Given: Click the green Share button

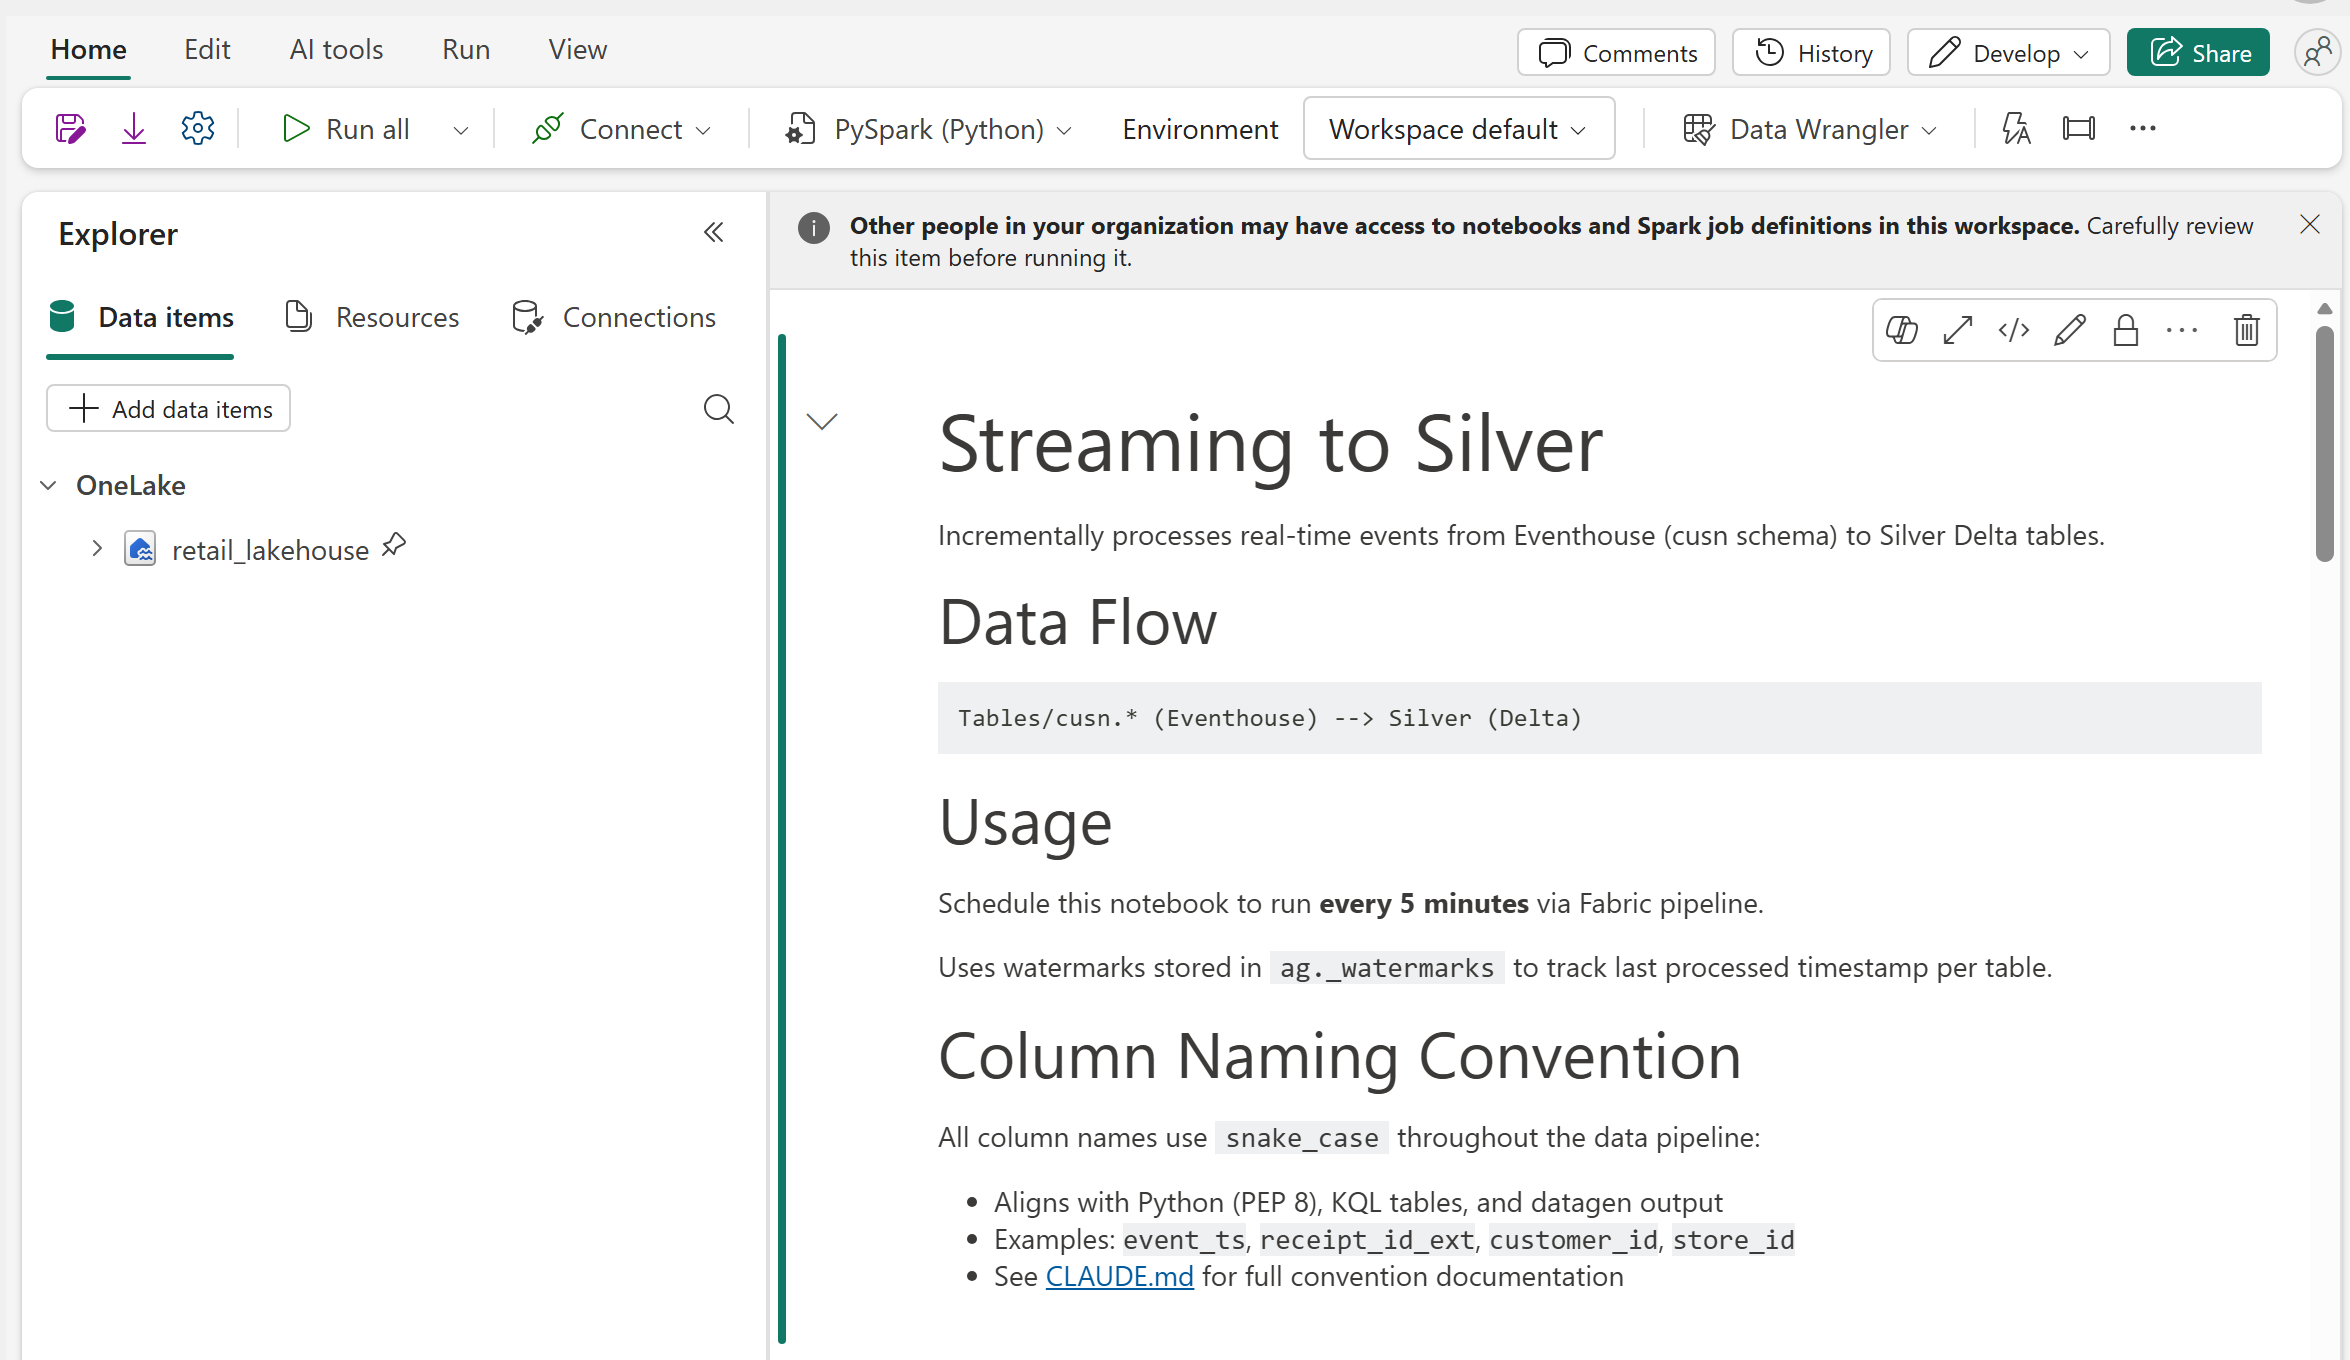Looking at the screenshot, I should pos(2198,53).
